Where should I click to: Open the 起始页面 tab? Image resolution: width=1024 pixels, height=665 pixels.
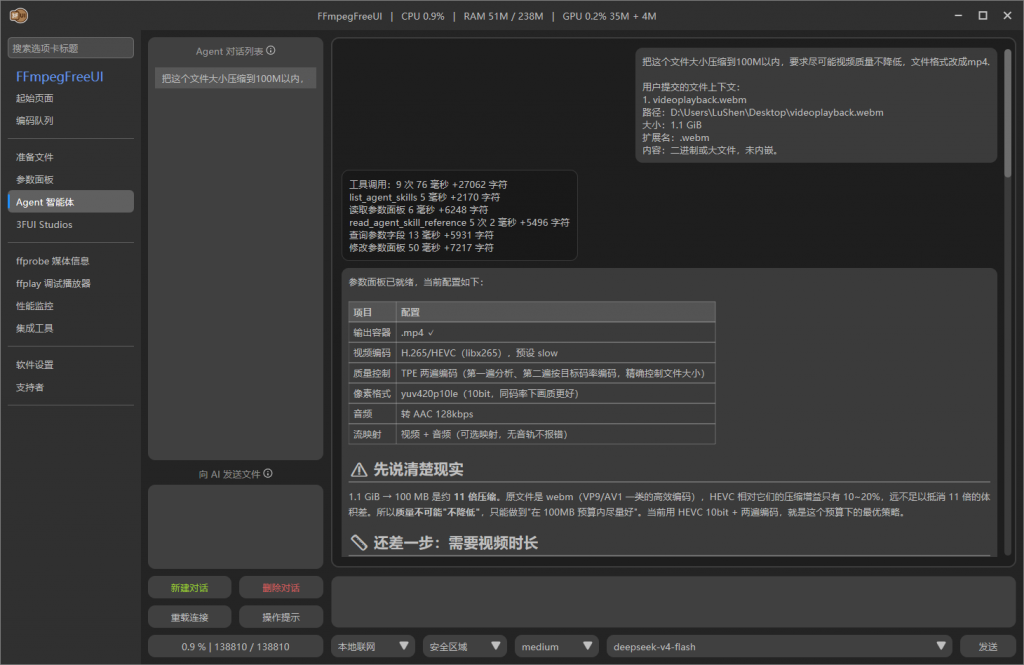coord(35,98)
